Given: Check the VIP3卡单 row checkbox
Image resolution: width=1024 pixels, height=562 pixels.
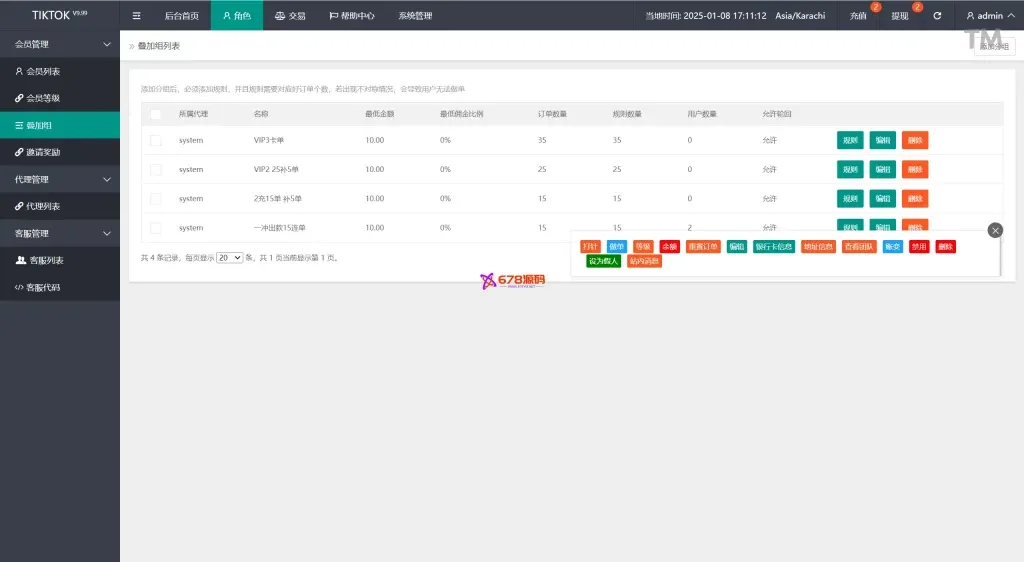Looking at the screenshot, I should click(x=155, y=141).
